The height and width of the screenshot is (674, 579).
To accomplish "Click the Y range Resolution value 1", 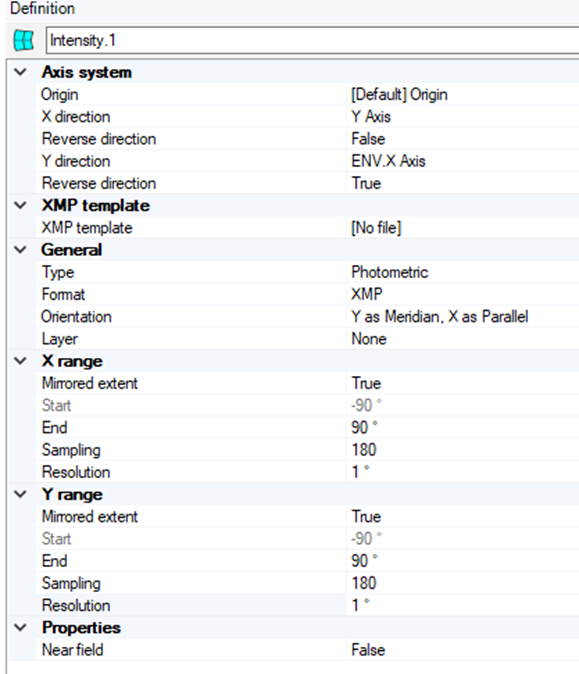I will click(x=463, y=605).
